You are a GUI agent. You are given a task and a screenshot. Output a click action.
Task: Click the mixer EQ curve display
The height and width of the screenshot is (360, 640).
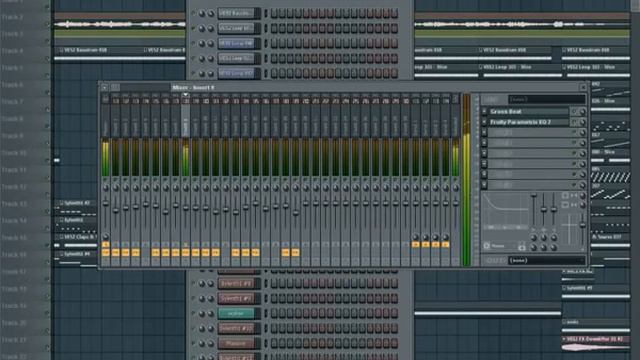[x=505, y=211]
